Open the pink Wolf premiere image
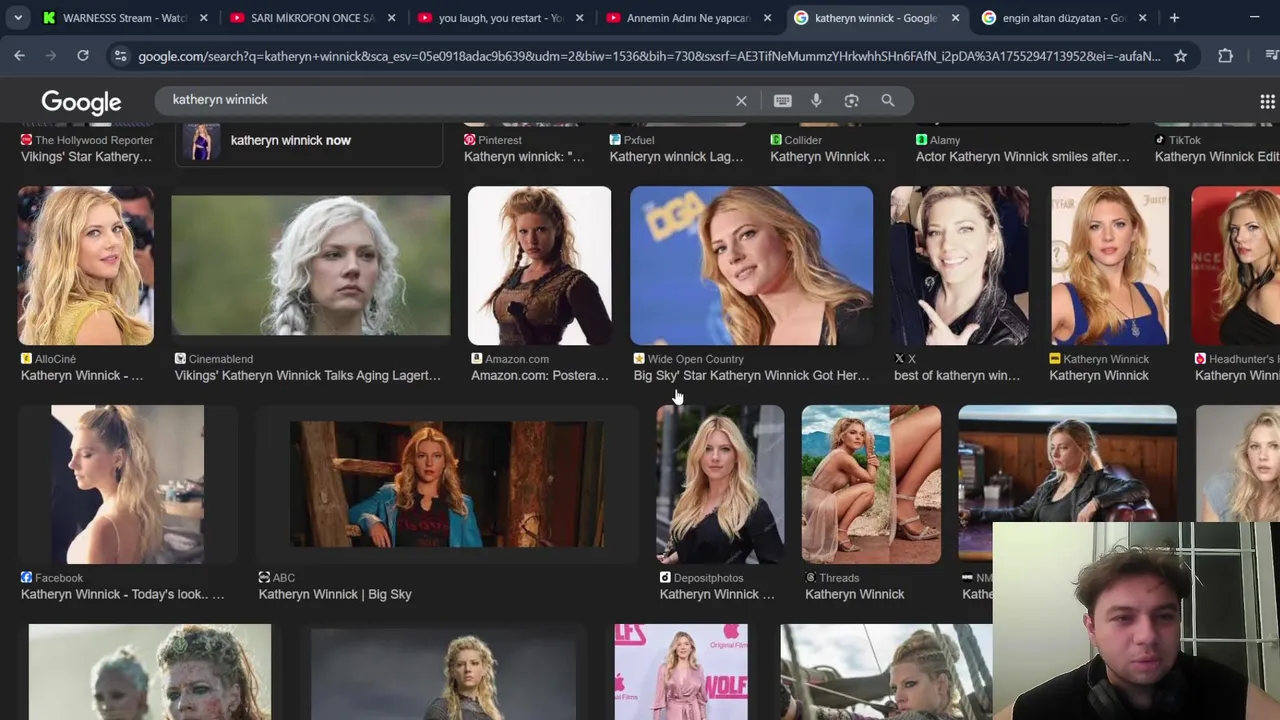 (x=681, y=672)
